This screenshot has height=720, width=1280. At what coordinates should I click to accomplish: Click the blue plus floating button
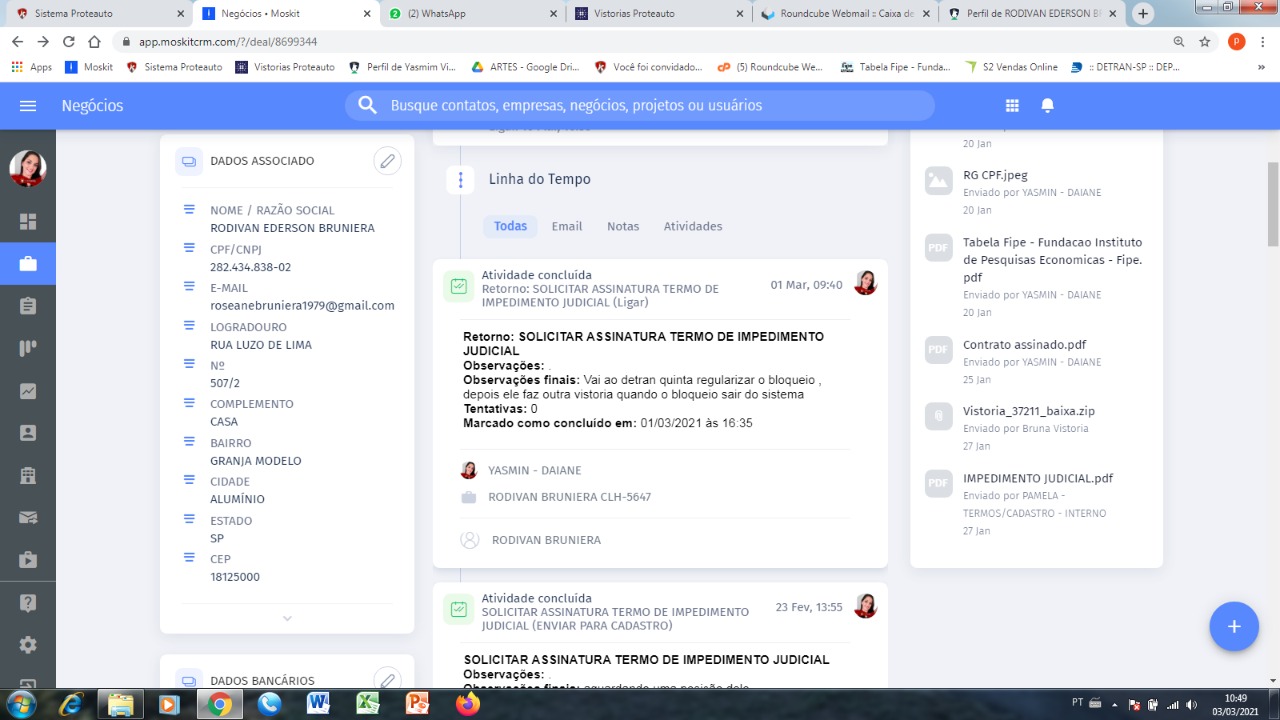click(x=1234, y=627)
